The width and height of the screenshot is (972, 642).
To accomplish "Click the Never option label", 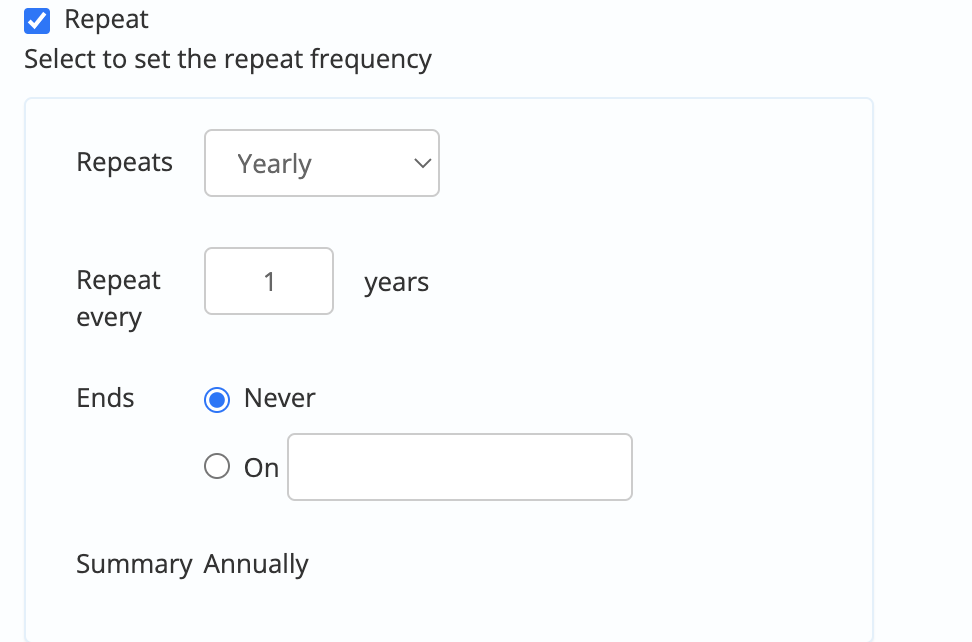I will coord(280,398).
